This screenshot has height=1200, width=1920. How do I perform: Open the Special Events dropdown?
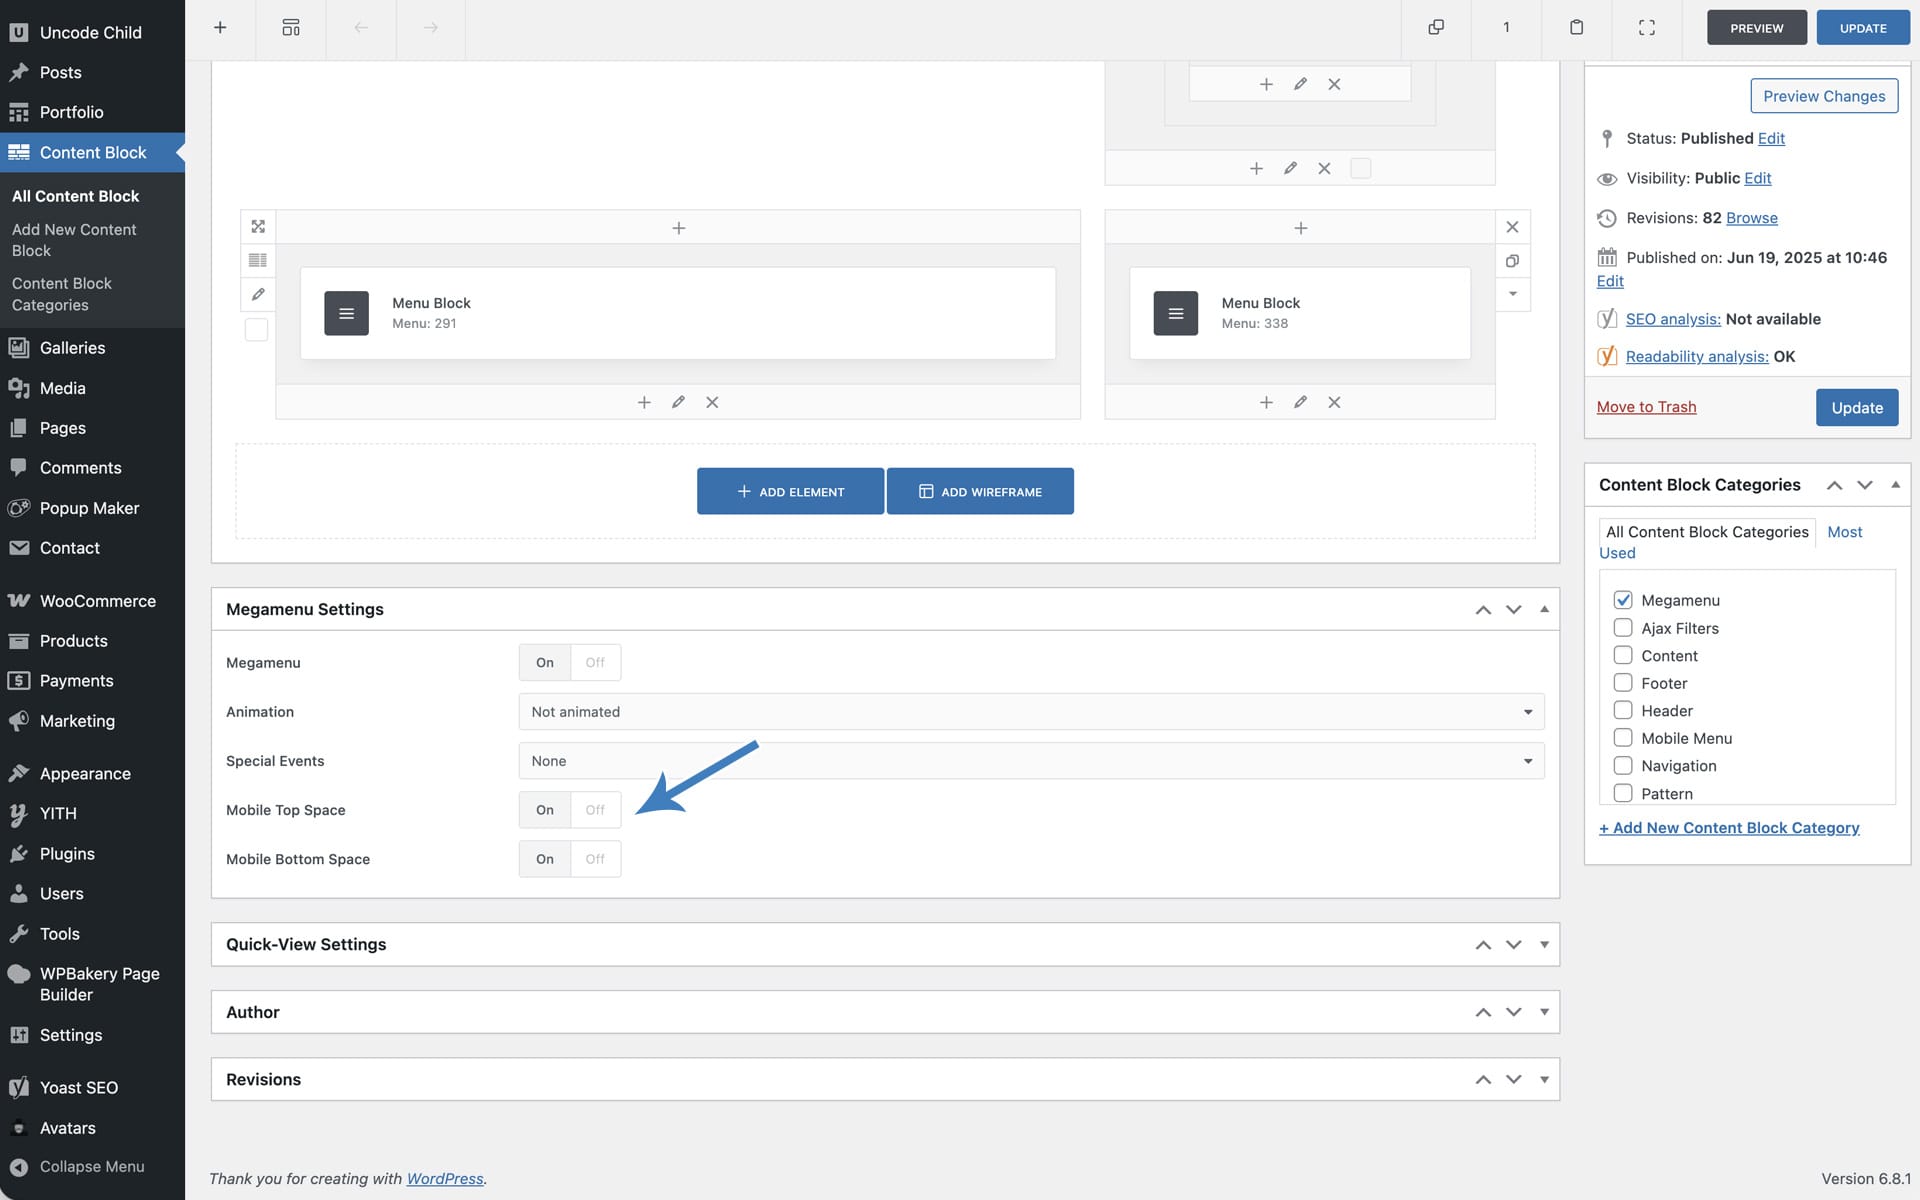pyautogui.click(x=1030, y=761)
